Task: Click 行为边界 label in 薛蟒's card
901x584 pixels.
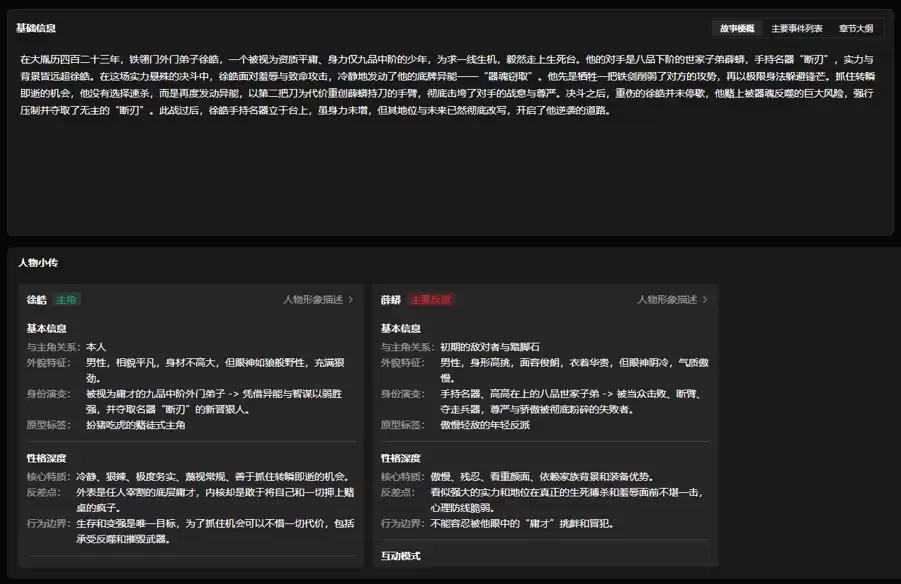Action: tap(402, 523)
